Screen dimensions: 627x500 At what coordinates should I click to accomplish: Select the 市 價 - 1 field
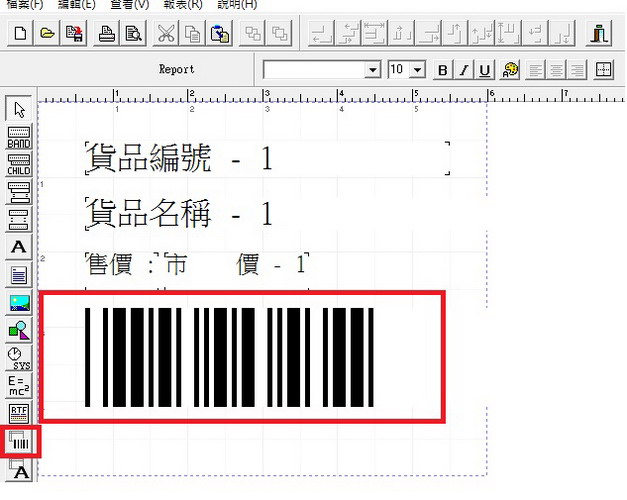[236, 264]
